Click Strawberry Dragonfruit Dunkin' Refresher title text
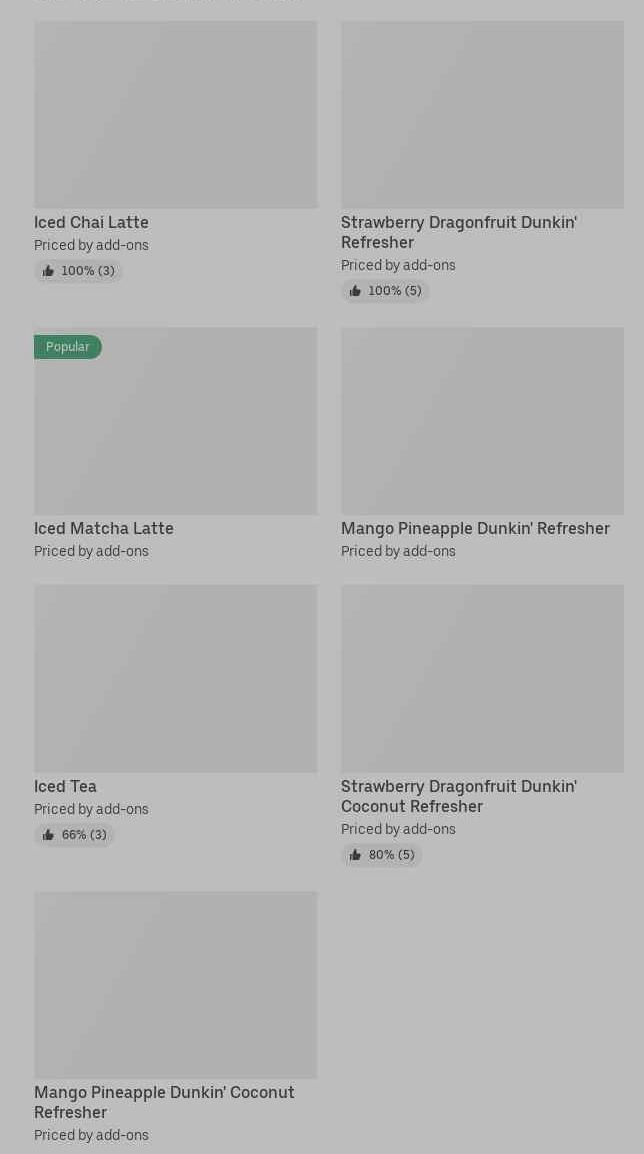The width and height of the screenshot is (644, 1154). 458,232
